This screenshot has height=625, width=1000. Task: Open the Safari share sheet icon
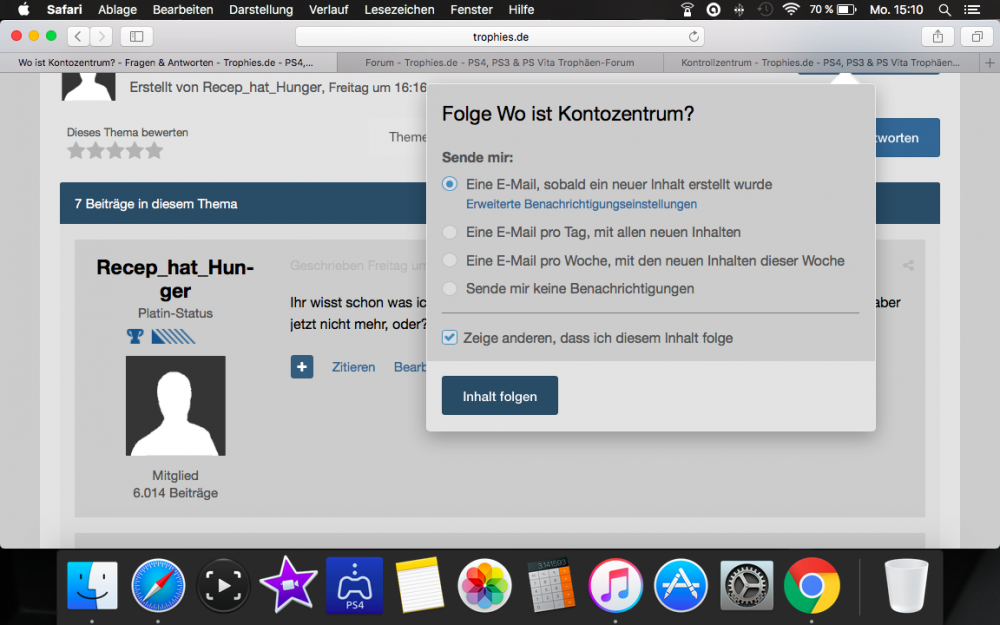[937, 36]
